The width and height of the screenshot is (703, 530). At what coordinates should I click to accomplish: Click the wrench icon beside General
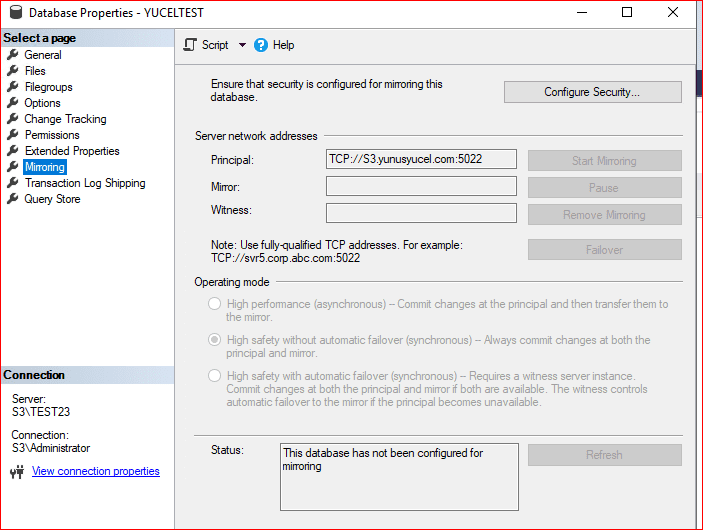tap(13, 55)
